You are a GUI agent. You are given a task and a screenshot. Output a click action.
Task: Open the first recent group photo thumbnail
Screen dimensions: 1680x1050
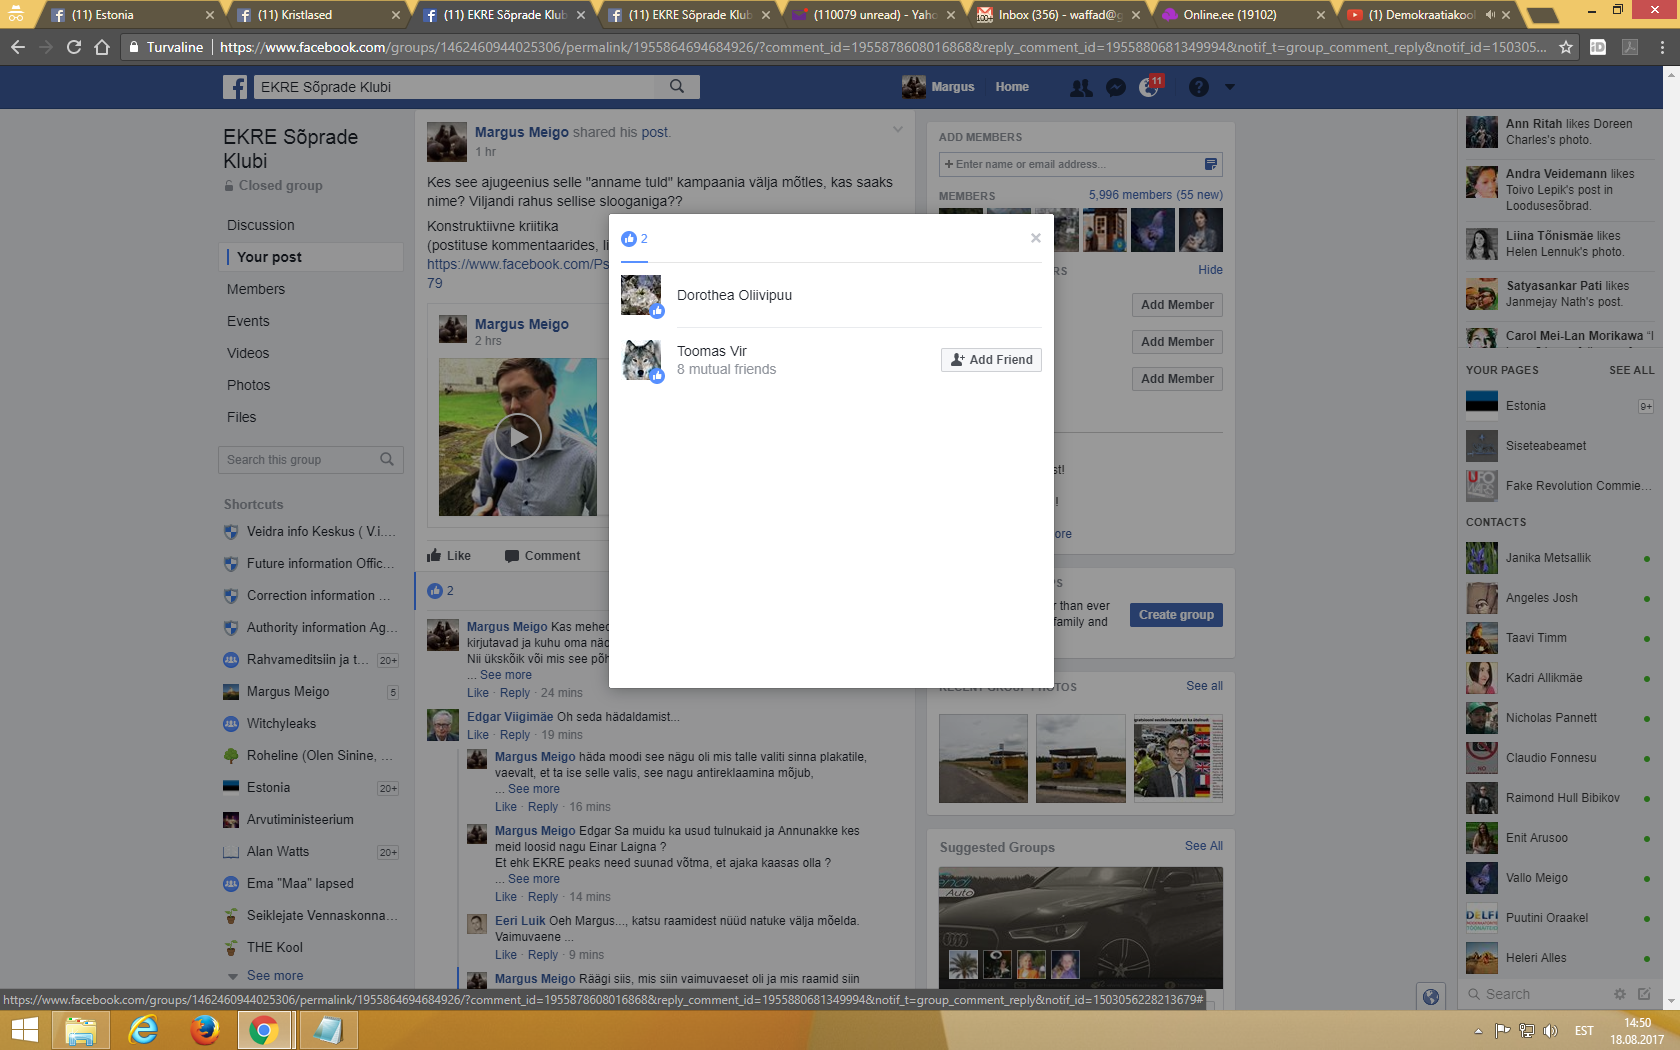(x=983, y=758)
